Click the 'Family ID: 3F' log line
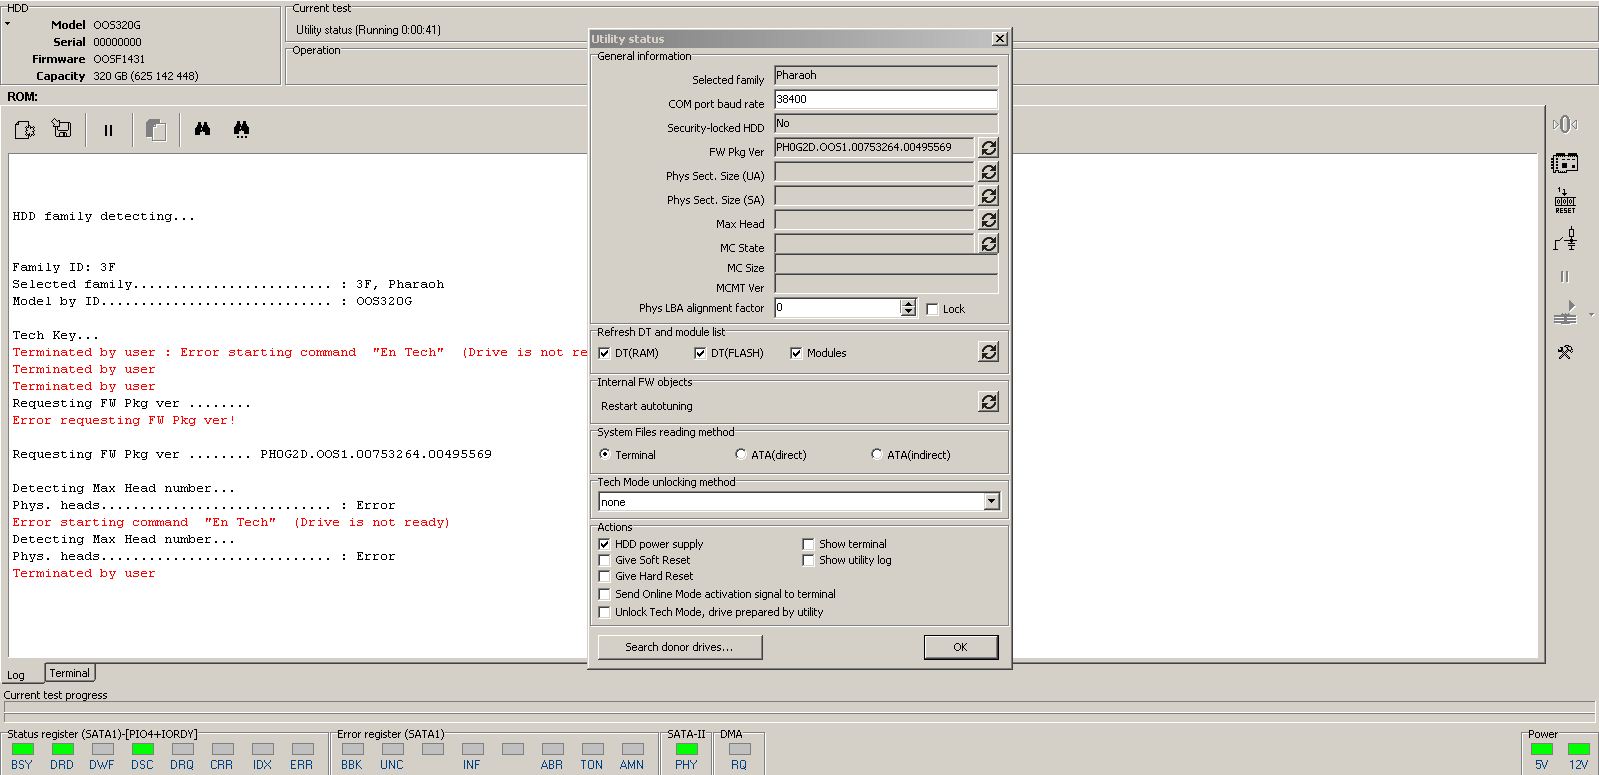Image resolution: width=1599 pixels, height=775 pixels. coord(64,267)
